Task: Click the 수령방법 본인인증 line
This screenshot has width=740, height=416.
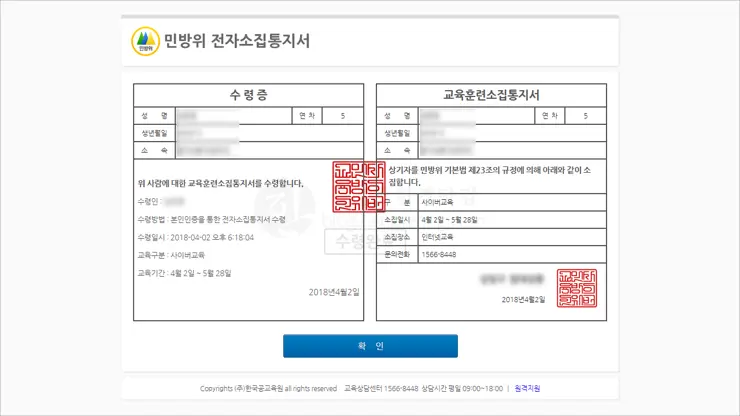Action: point(211,220)
